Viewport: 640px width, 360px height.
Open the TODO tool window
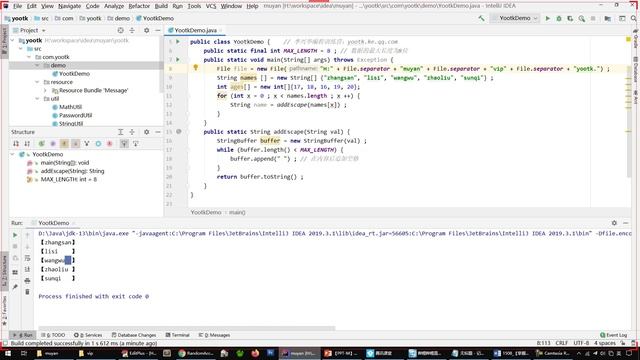tap(53, 335)
